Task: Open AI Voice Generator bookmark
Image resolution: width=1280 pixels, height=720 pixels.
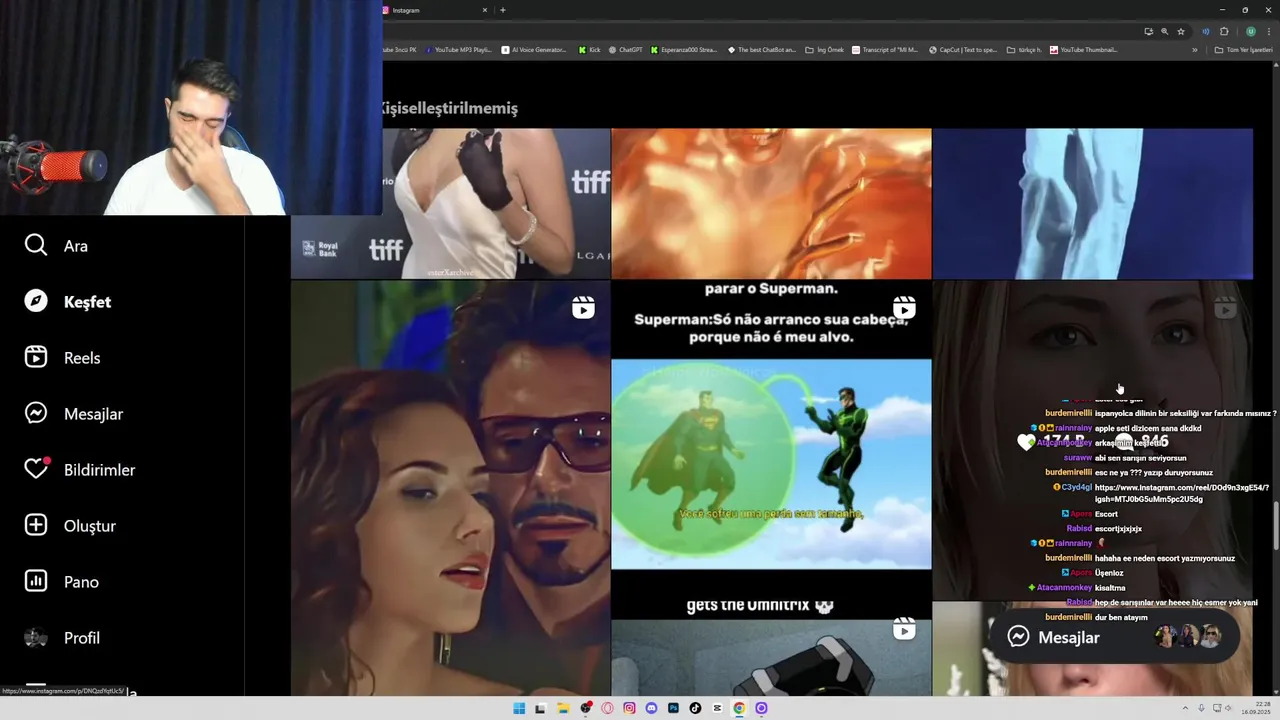Action: [x=534, y=49]
